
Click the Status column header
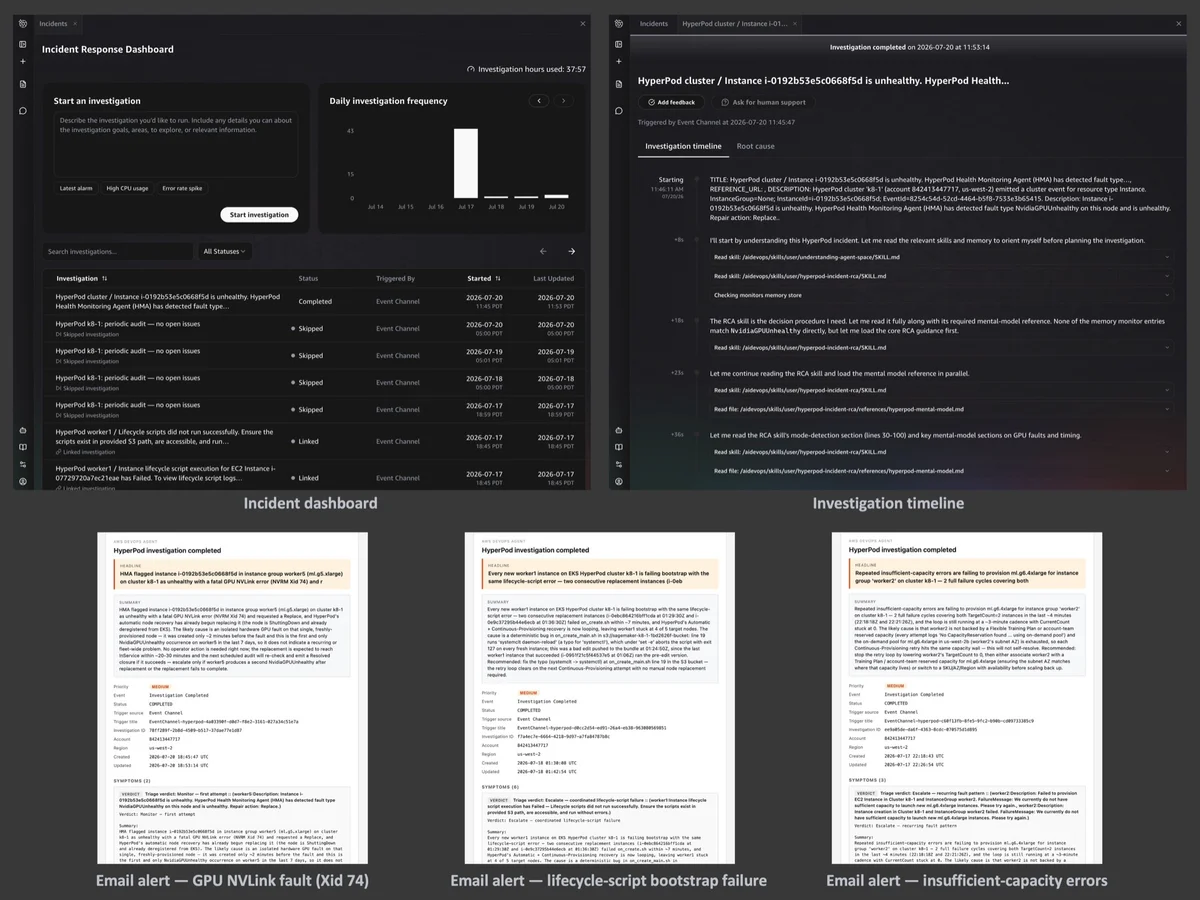pyautogui.click(x=308, y=279)
